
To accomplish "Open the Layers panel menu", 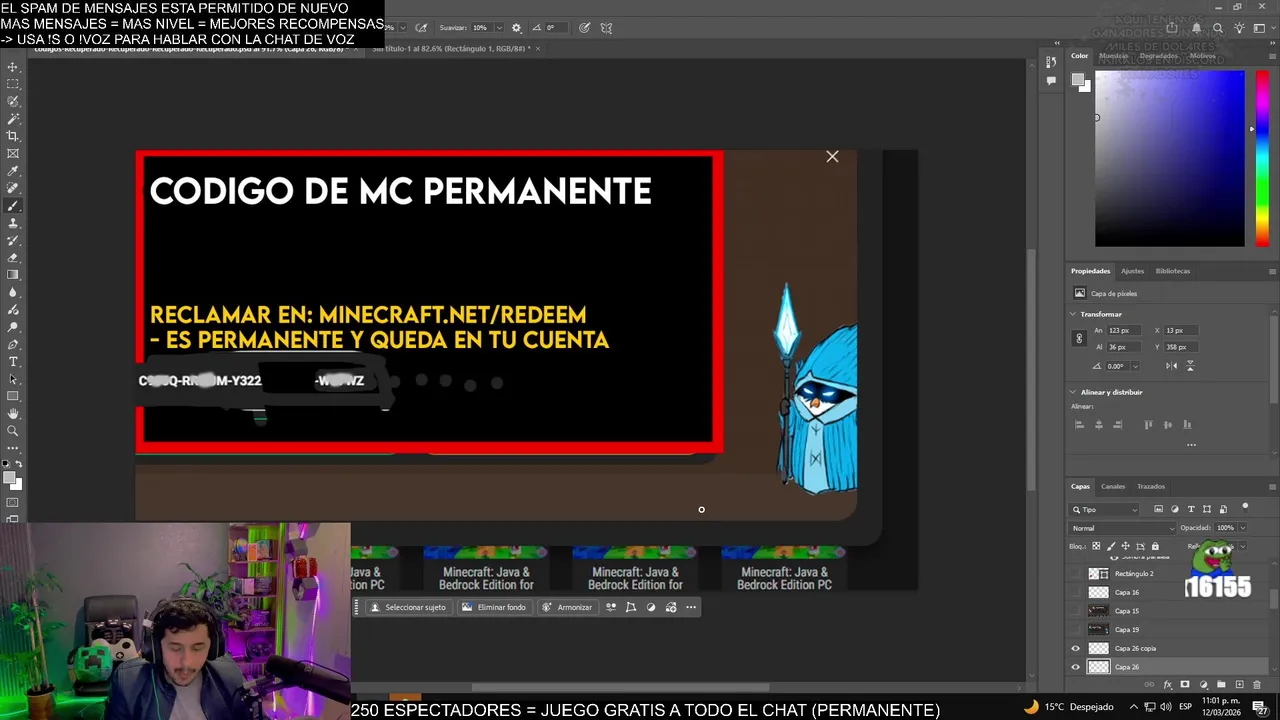I will click(x=1272, y=487).
